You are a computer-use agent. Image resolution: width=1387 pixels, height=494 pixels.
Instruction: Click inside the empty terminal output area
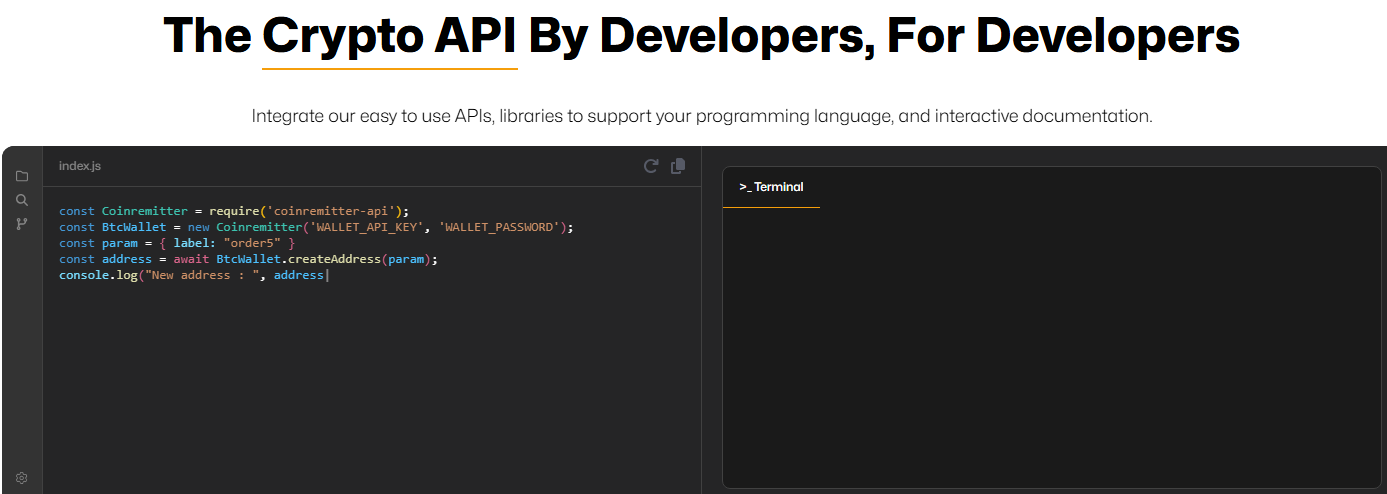(1050, 350)
